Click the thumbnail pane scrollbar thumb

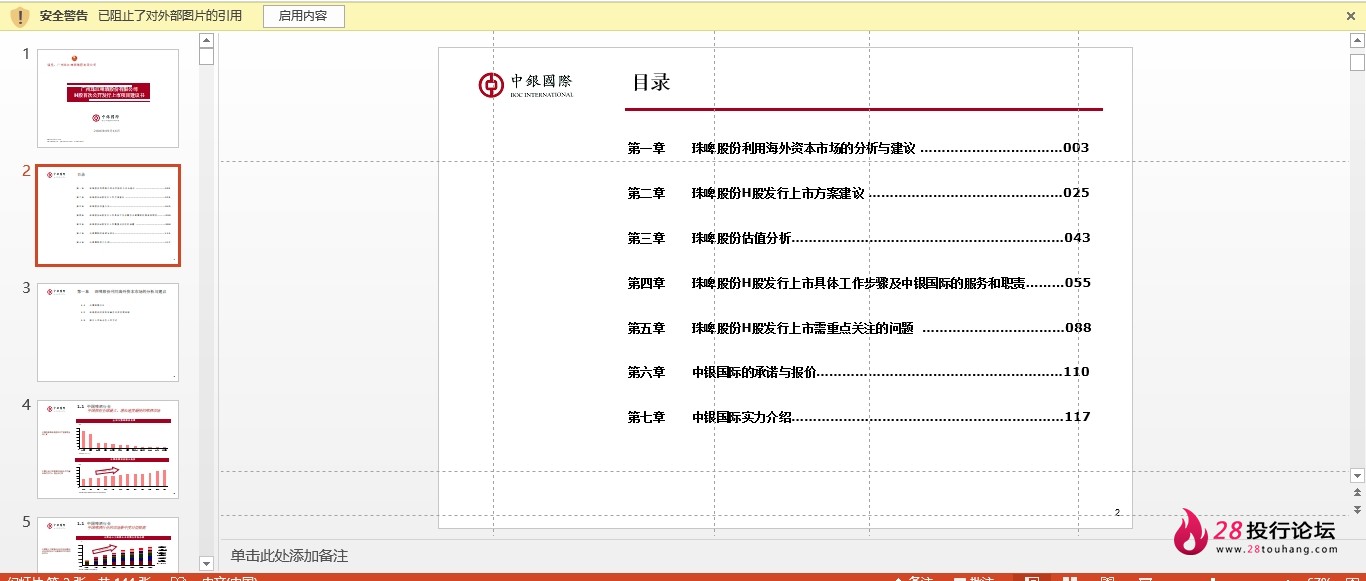pos(207,56)
